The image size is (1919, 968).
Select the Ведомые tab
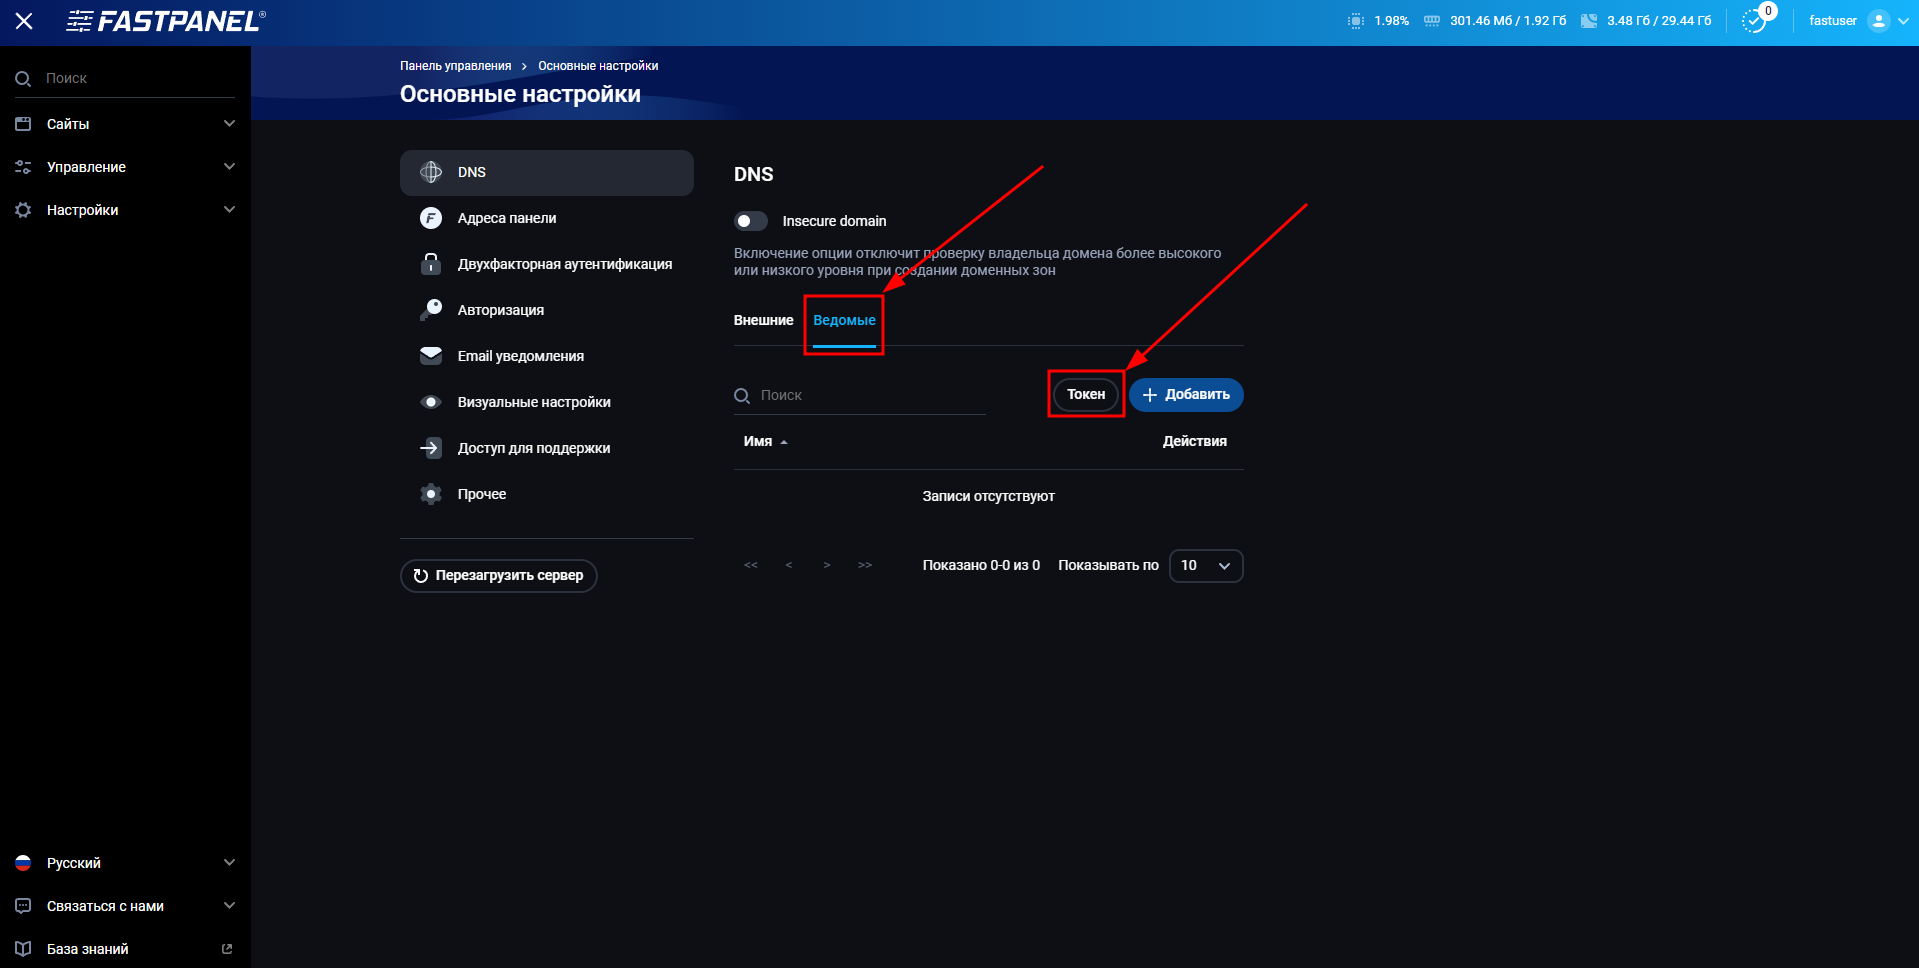tap(844, 320)
